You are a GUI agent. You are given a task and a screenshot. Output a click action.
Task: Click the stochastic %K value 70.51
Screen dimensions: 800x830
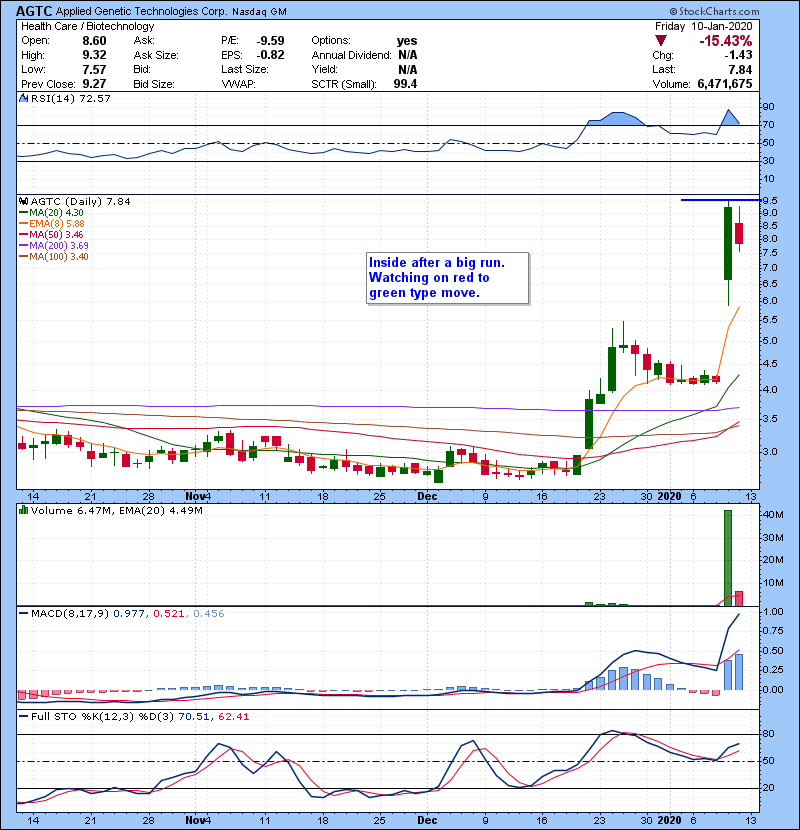coord(194,717)
